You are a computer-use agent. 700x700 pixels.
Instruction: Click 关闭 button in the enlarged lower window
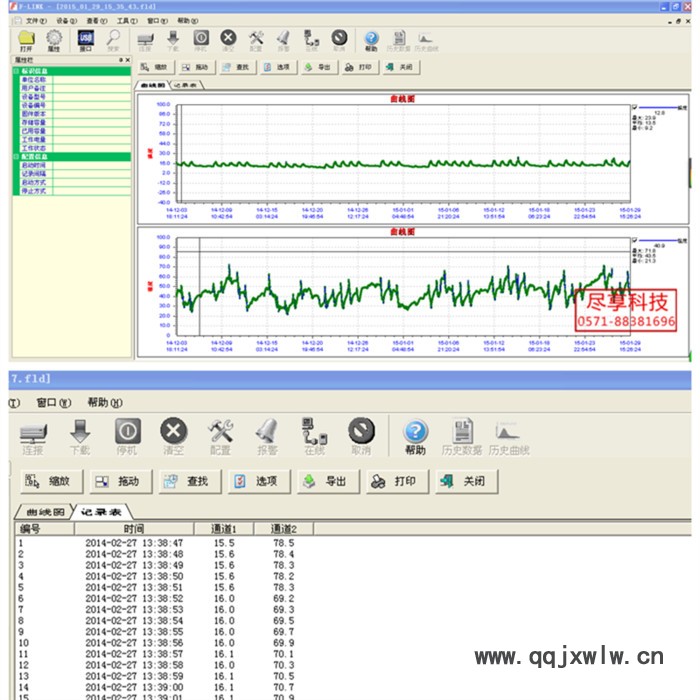(x=466, y=481)
